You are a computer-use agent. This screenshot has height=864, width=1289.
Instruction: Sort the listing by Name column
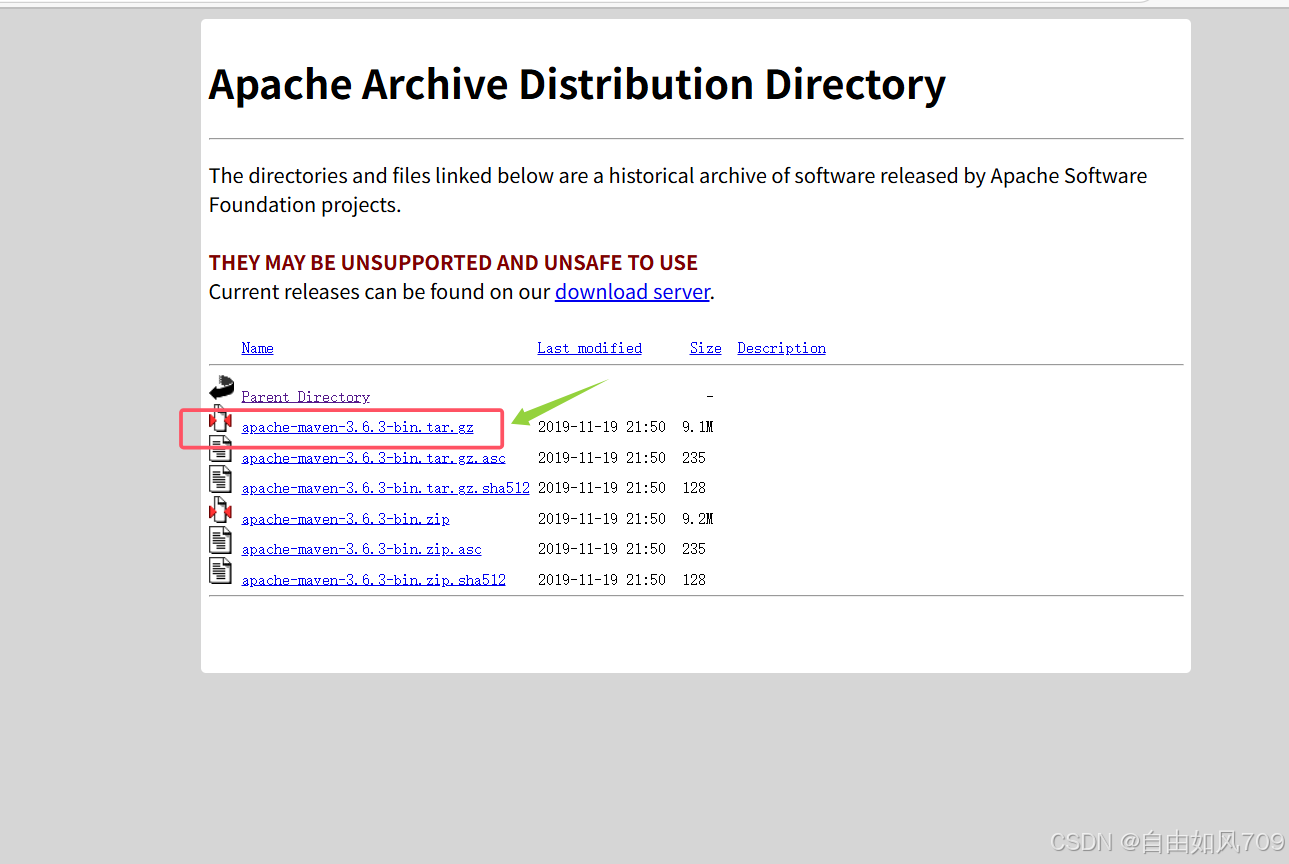[257, 348]
